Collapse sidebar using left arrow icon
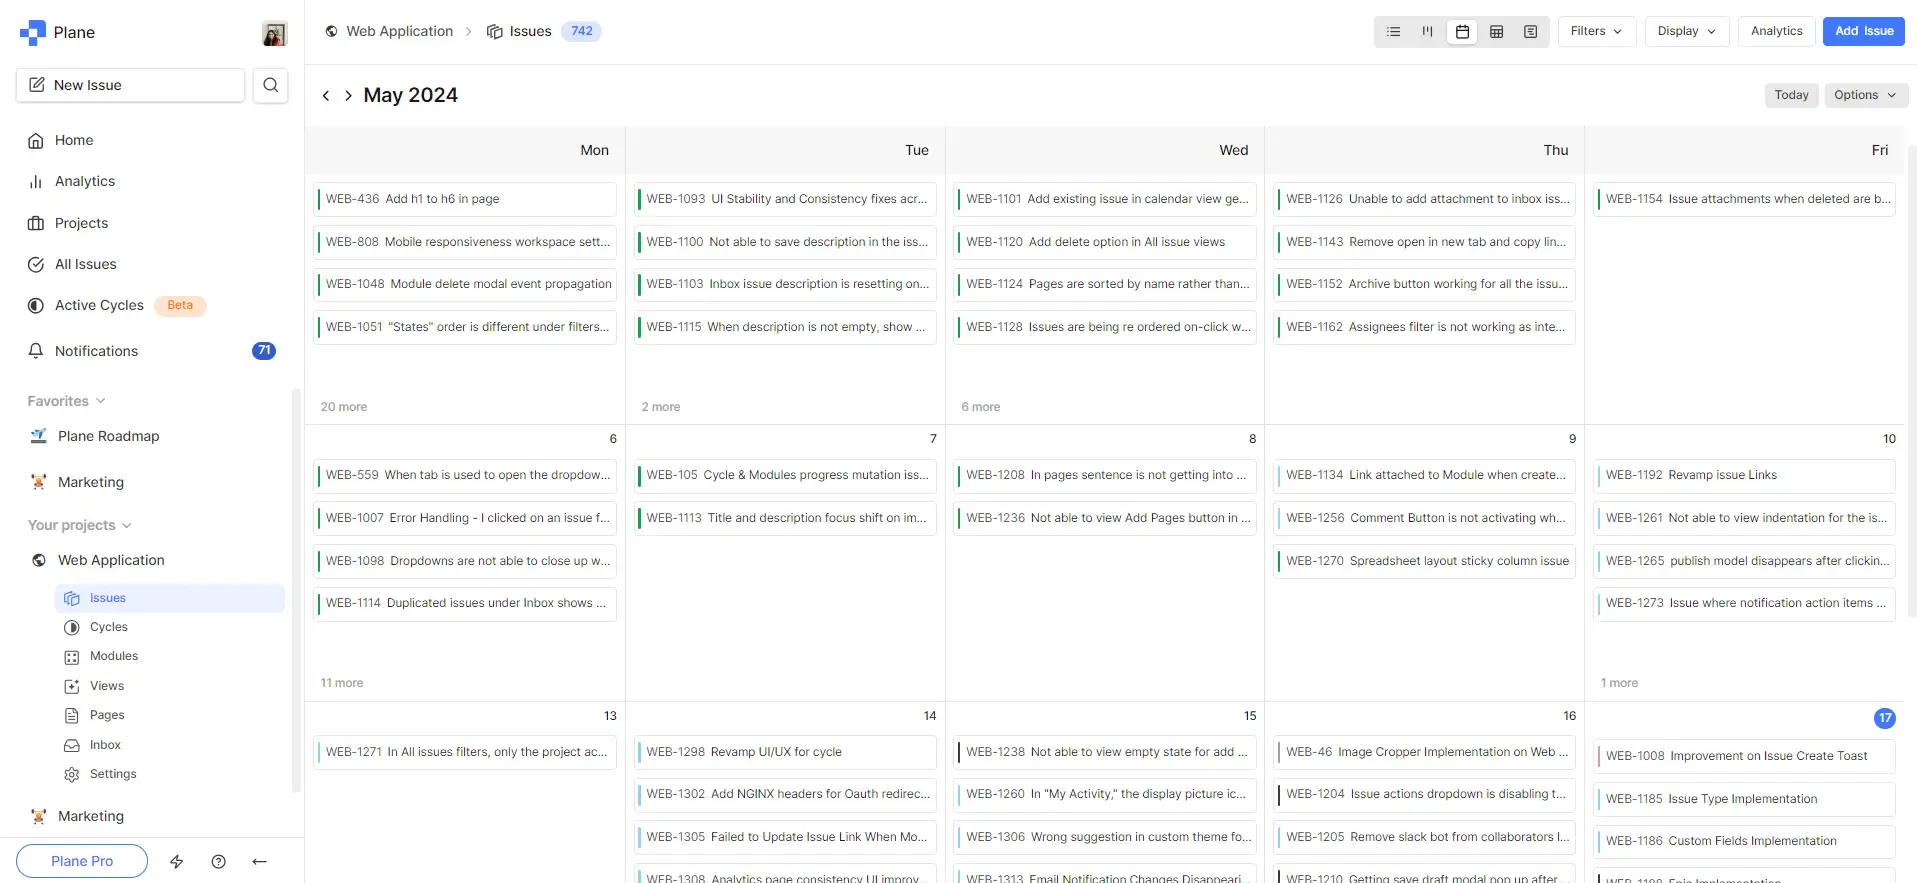Screen dimensions: 1917x883 pyautogui.click(x=260, y=861)
